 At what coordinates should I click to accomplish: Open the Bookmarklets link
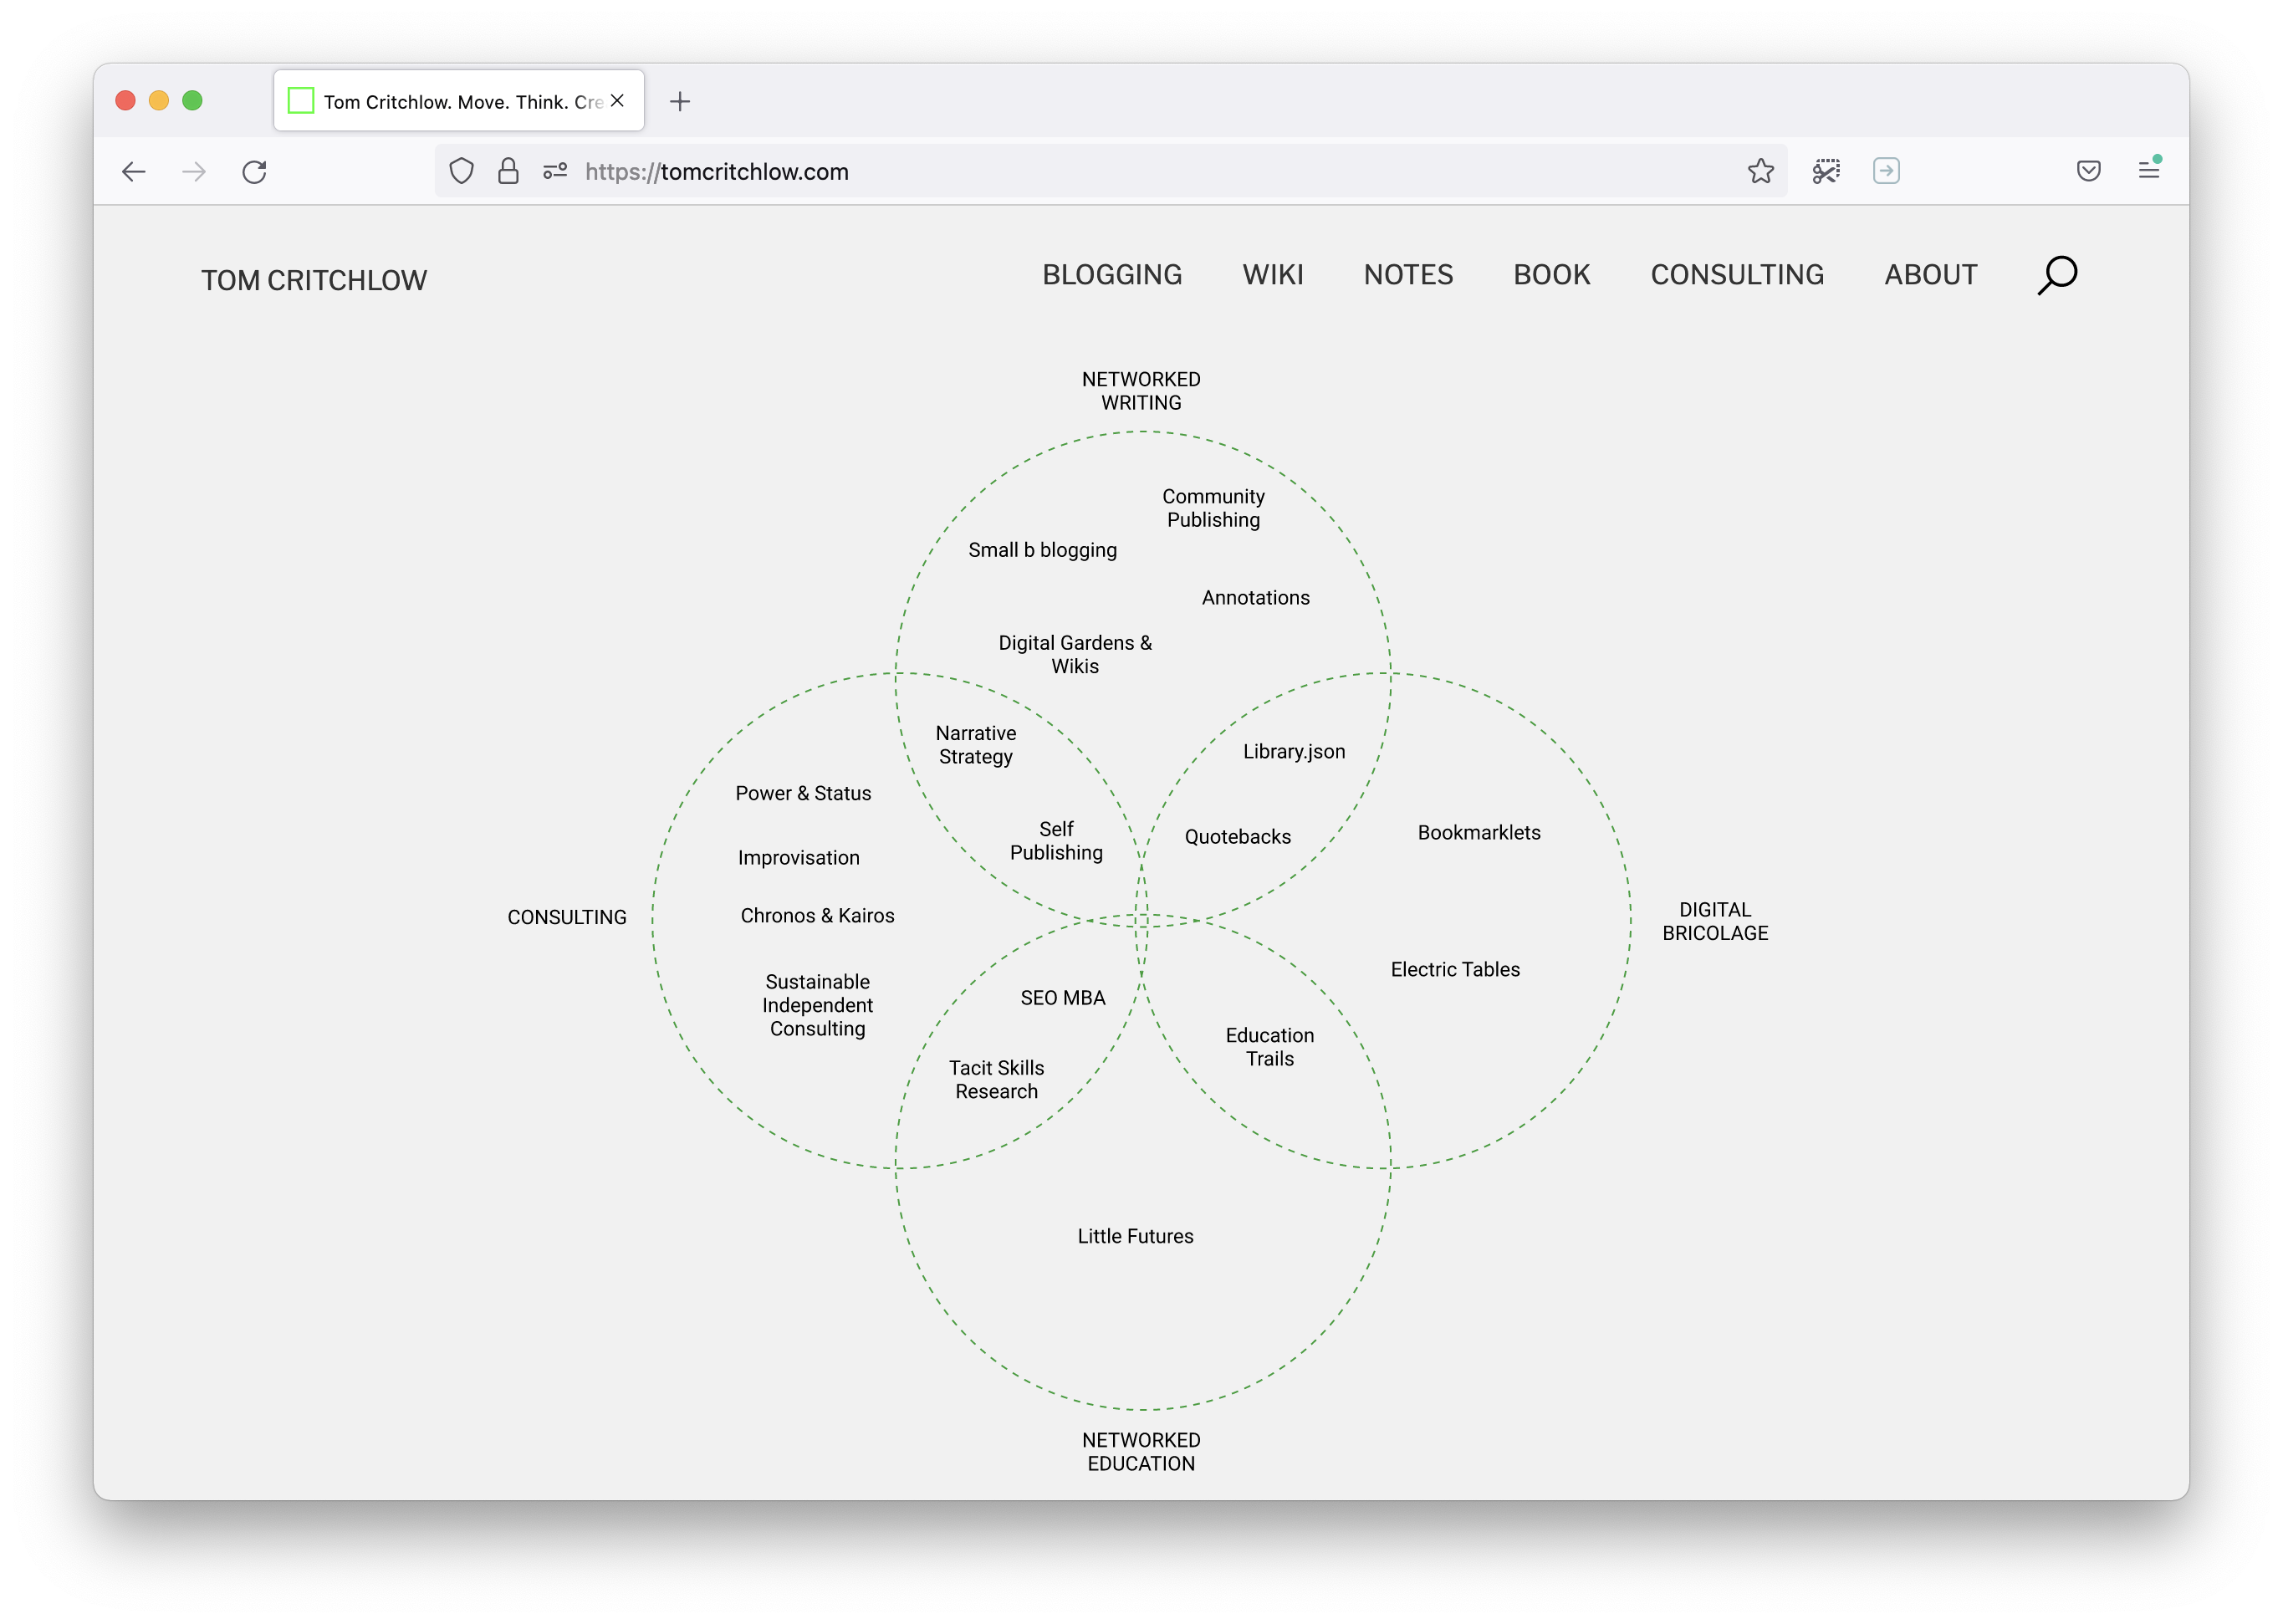click(1479, 832)
